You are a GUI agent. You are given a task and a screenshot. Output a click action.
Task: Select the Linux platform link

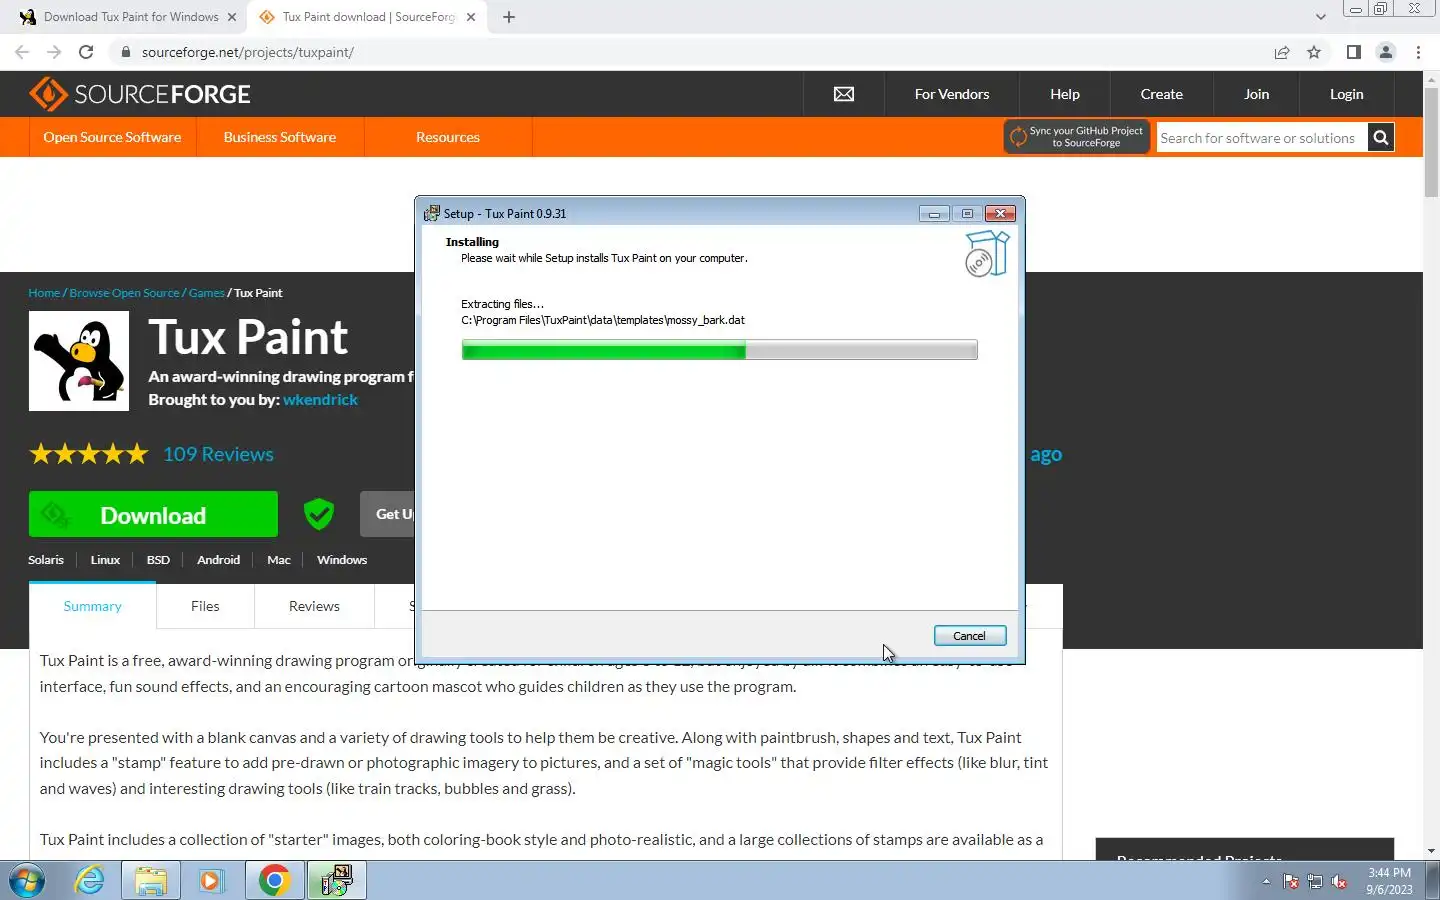105,560
